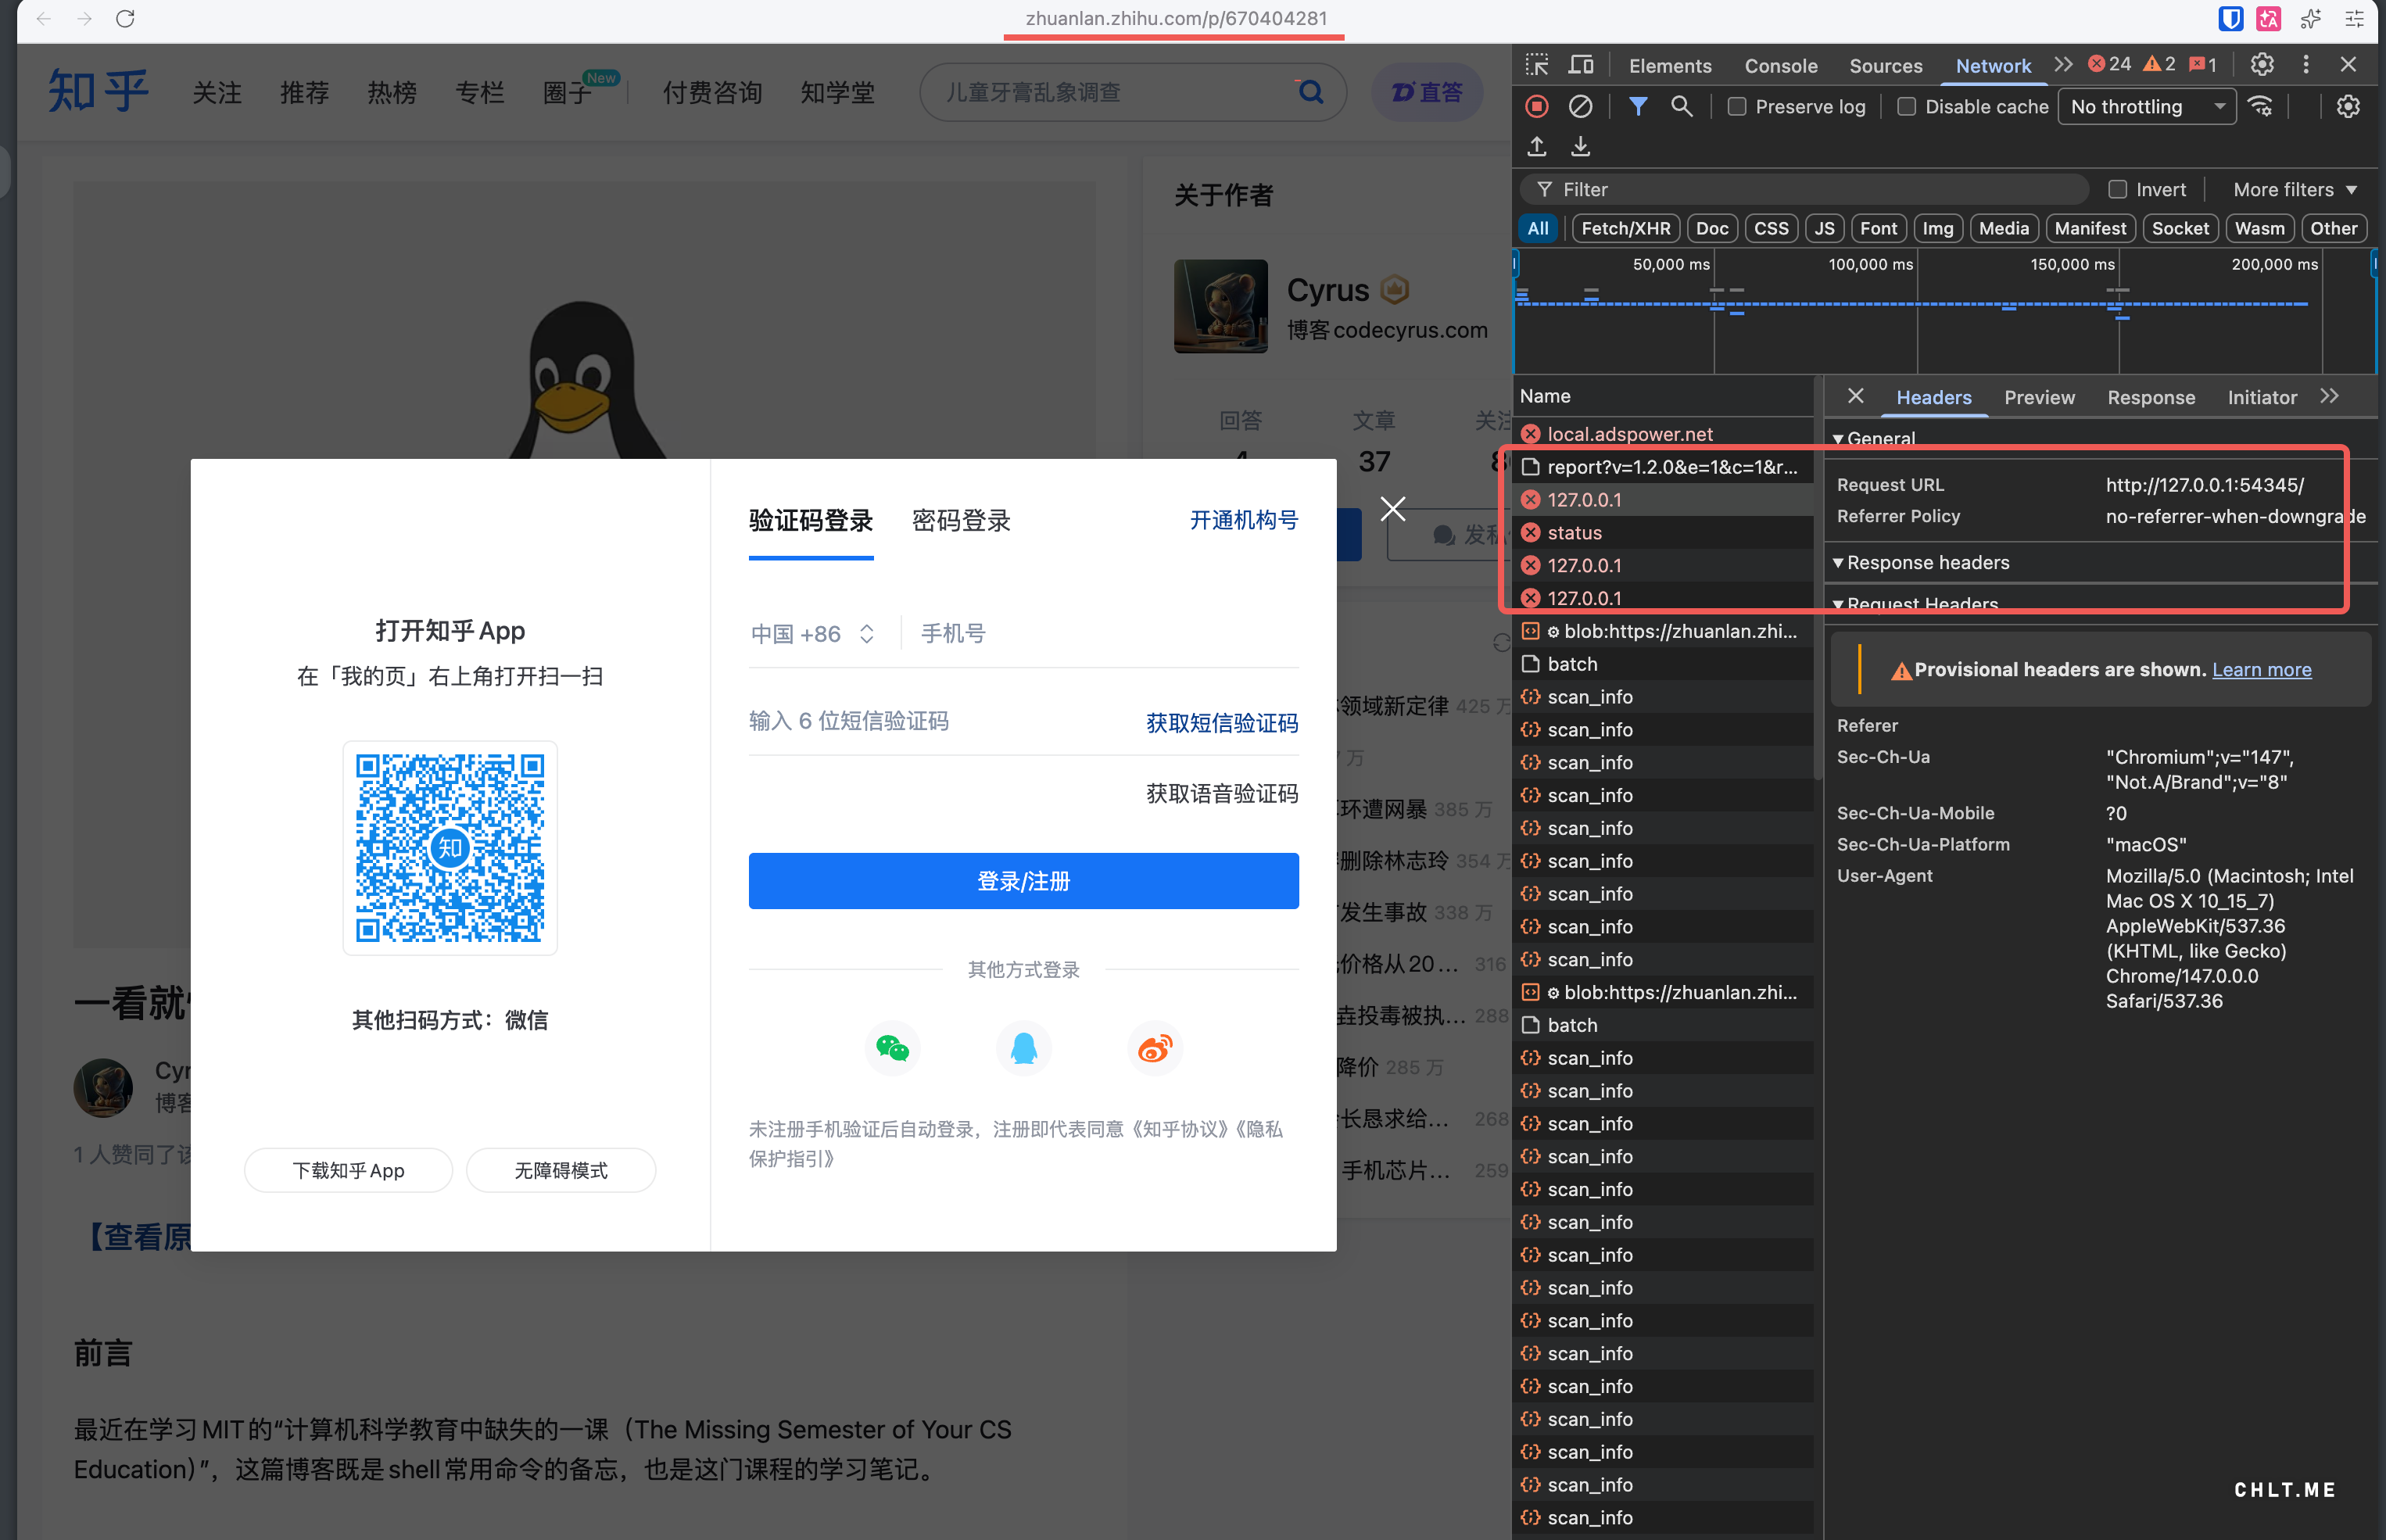Log in with QQ icon

tap(1024, 1048)
